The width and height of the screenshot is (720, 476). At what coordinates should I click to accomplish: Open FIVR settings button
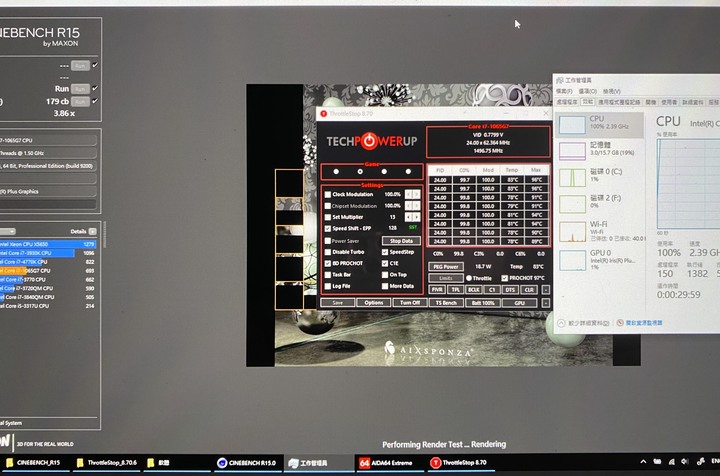(x=437, y=290)
